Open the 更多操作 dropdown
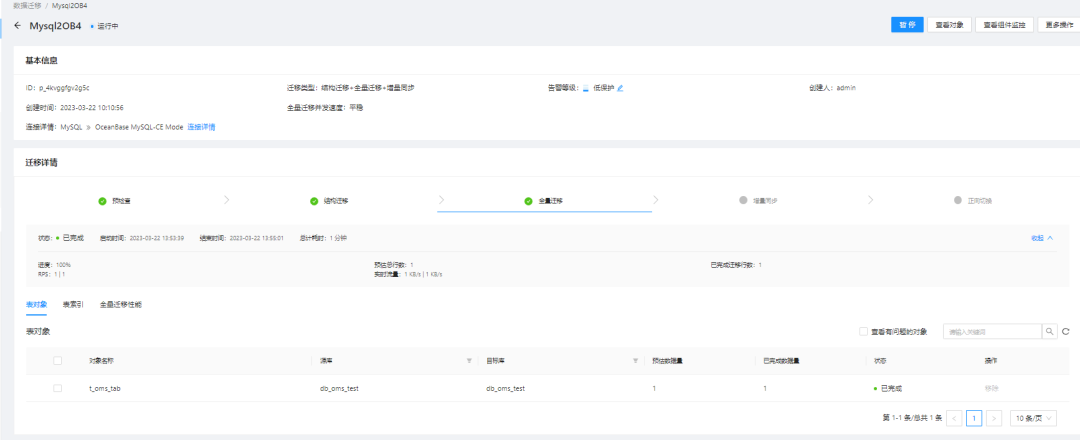Image resolution: width=1080 pixels, height=440 pixels. 1058,25
